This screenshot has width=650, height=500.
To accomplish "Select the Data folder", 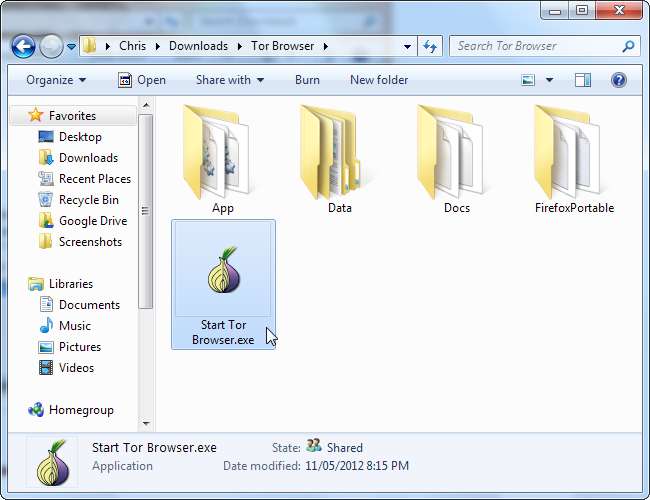I will 340,160.
